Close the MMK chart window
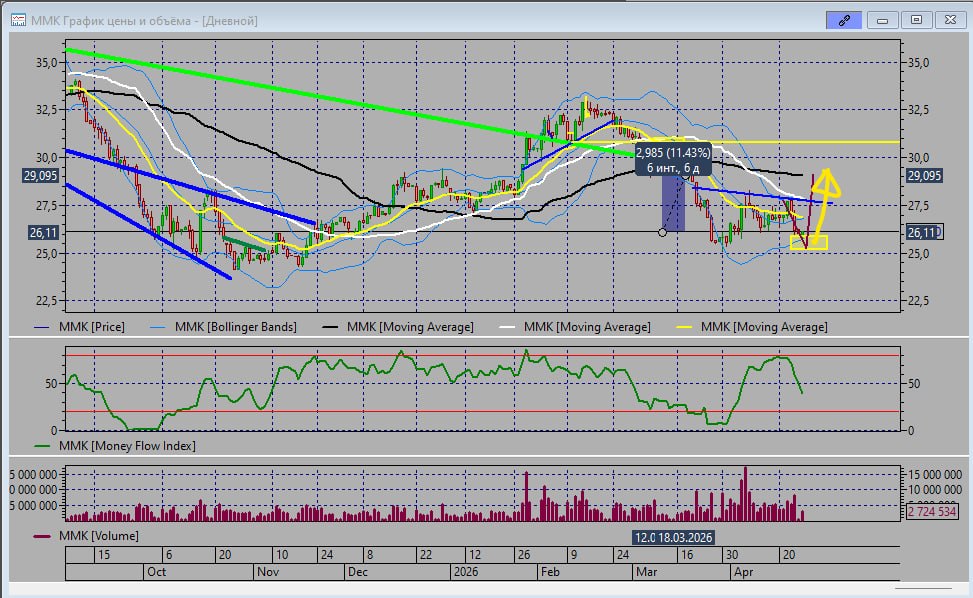This screenshot has width=973, height=598. click(x=950, y=20)
